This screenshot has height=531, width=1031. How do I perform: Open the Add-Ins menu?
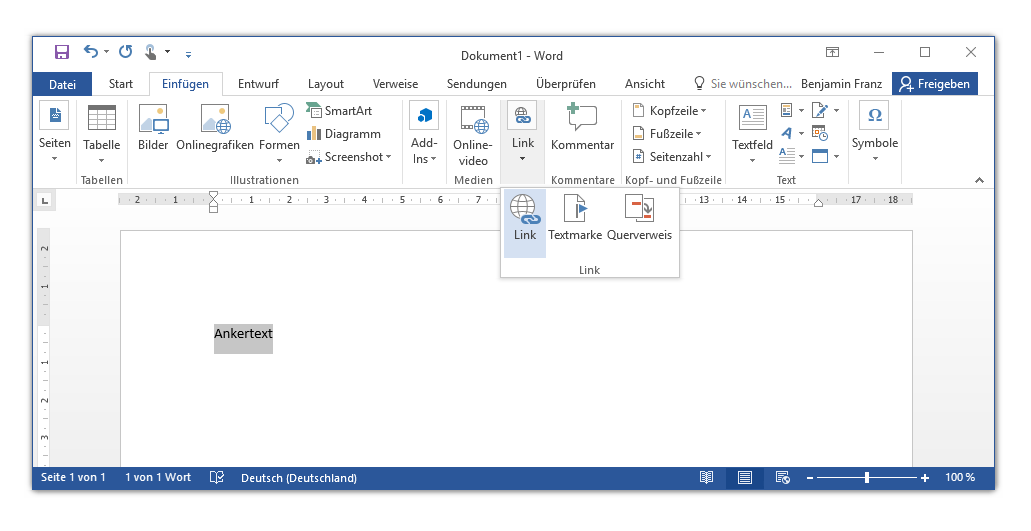(x=424, y=134)
